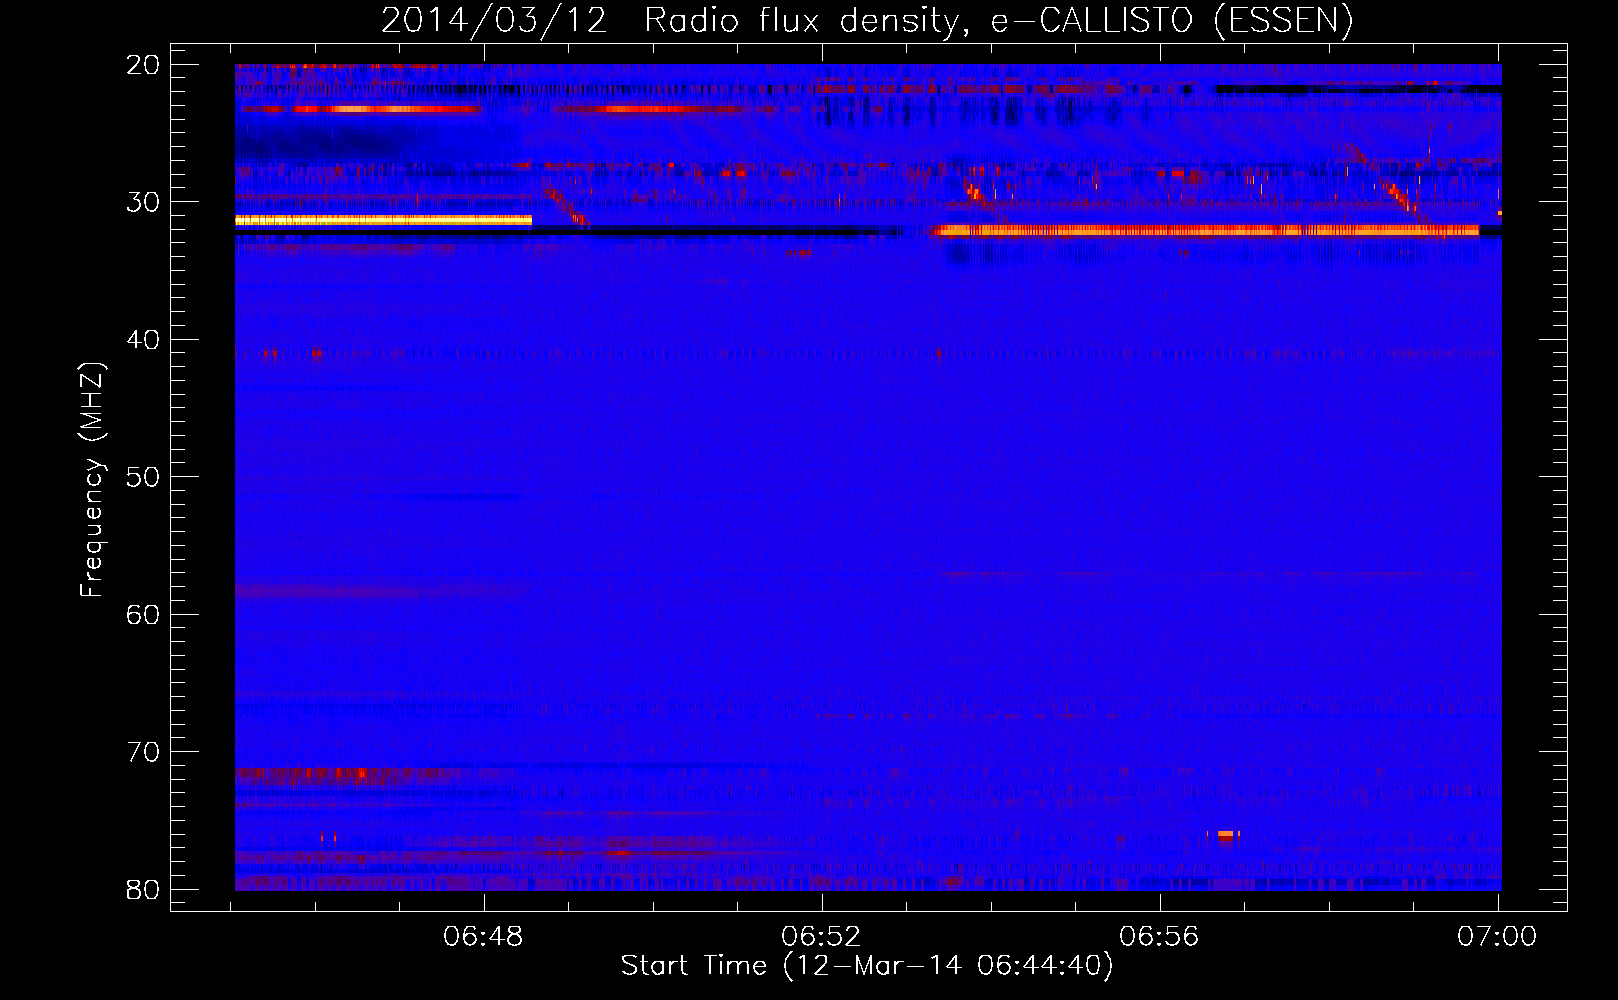Click the small orange burst near 76 MHz at 06:57
The height and width of the screenshot is (1000, 1618).
click(x=1228, y=835)
